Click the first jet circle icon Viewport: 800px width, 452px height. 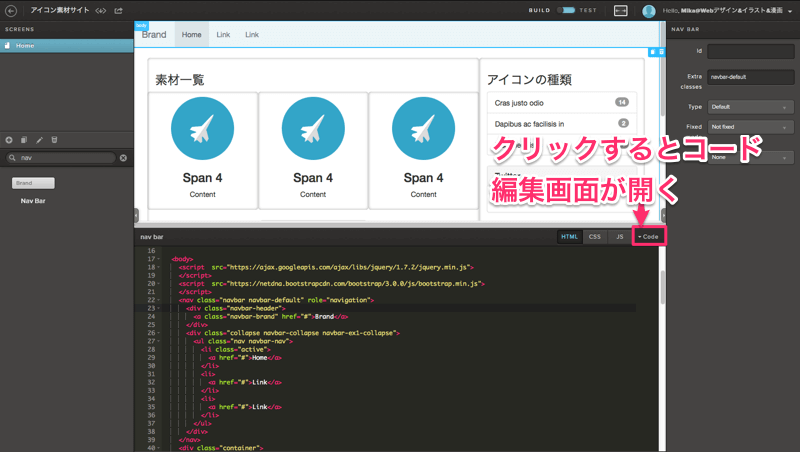203,129
